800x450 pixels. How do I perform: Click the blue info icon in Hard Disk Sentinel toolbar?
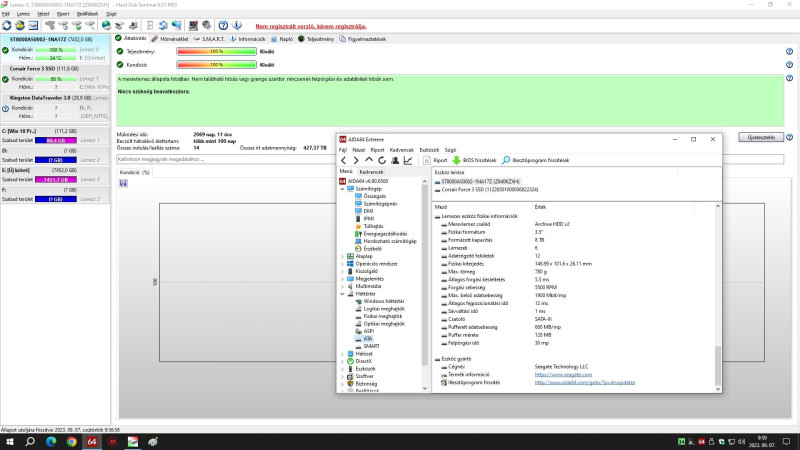237,25
